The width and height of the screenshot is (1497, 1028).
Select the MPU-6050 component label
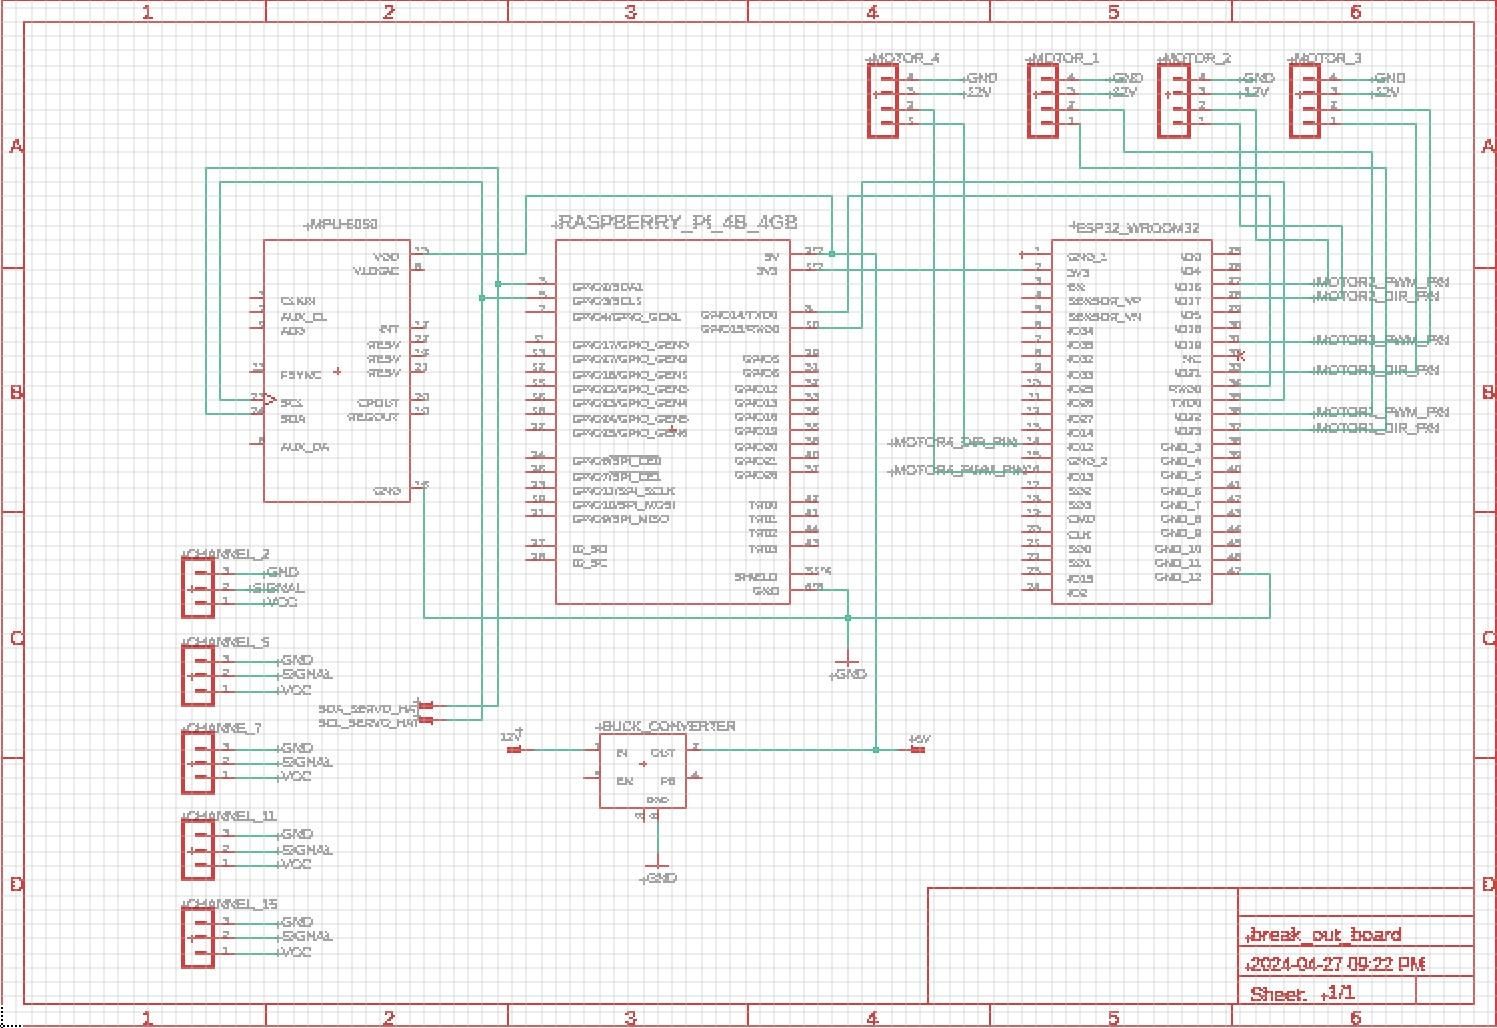(341, 224)
